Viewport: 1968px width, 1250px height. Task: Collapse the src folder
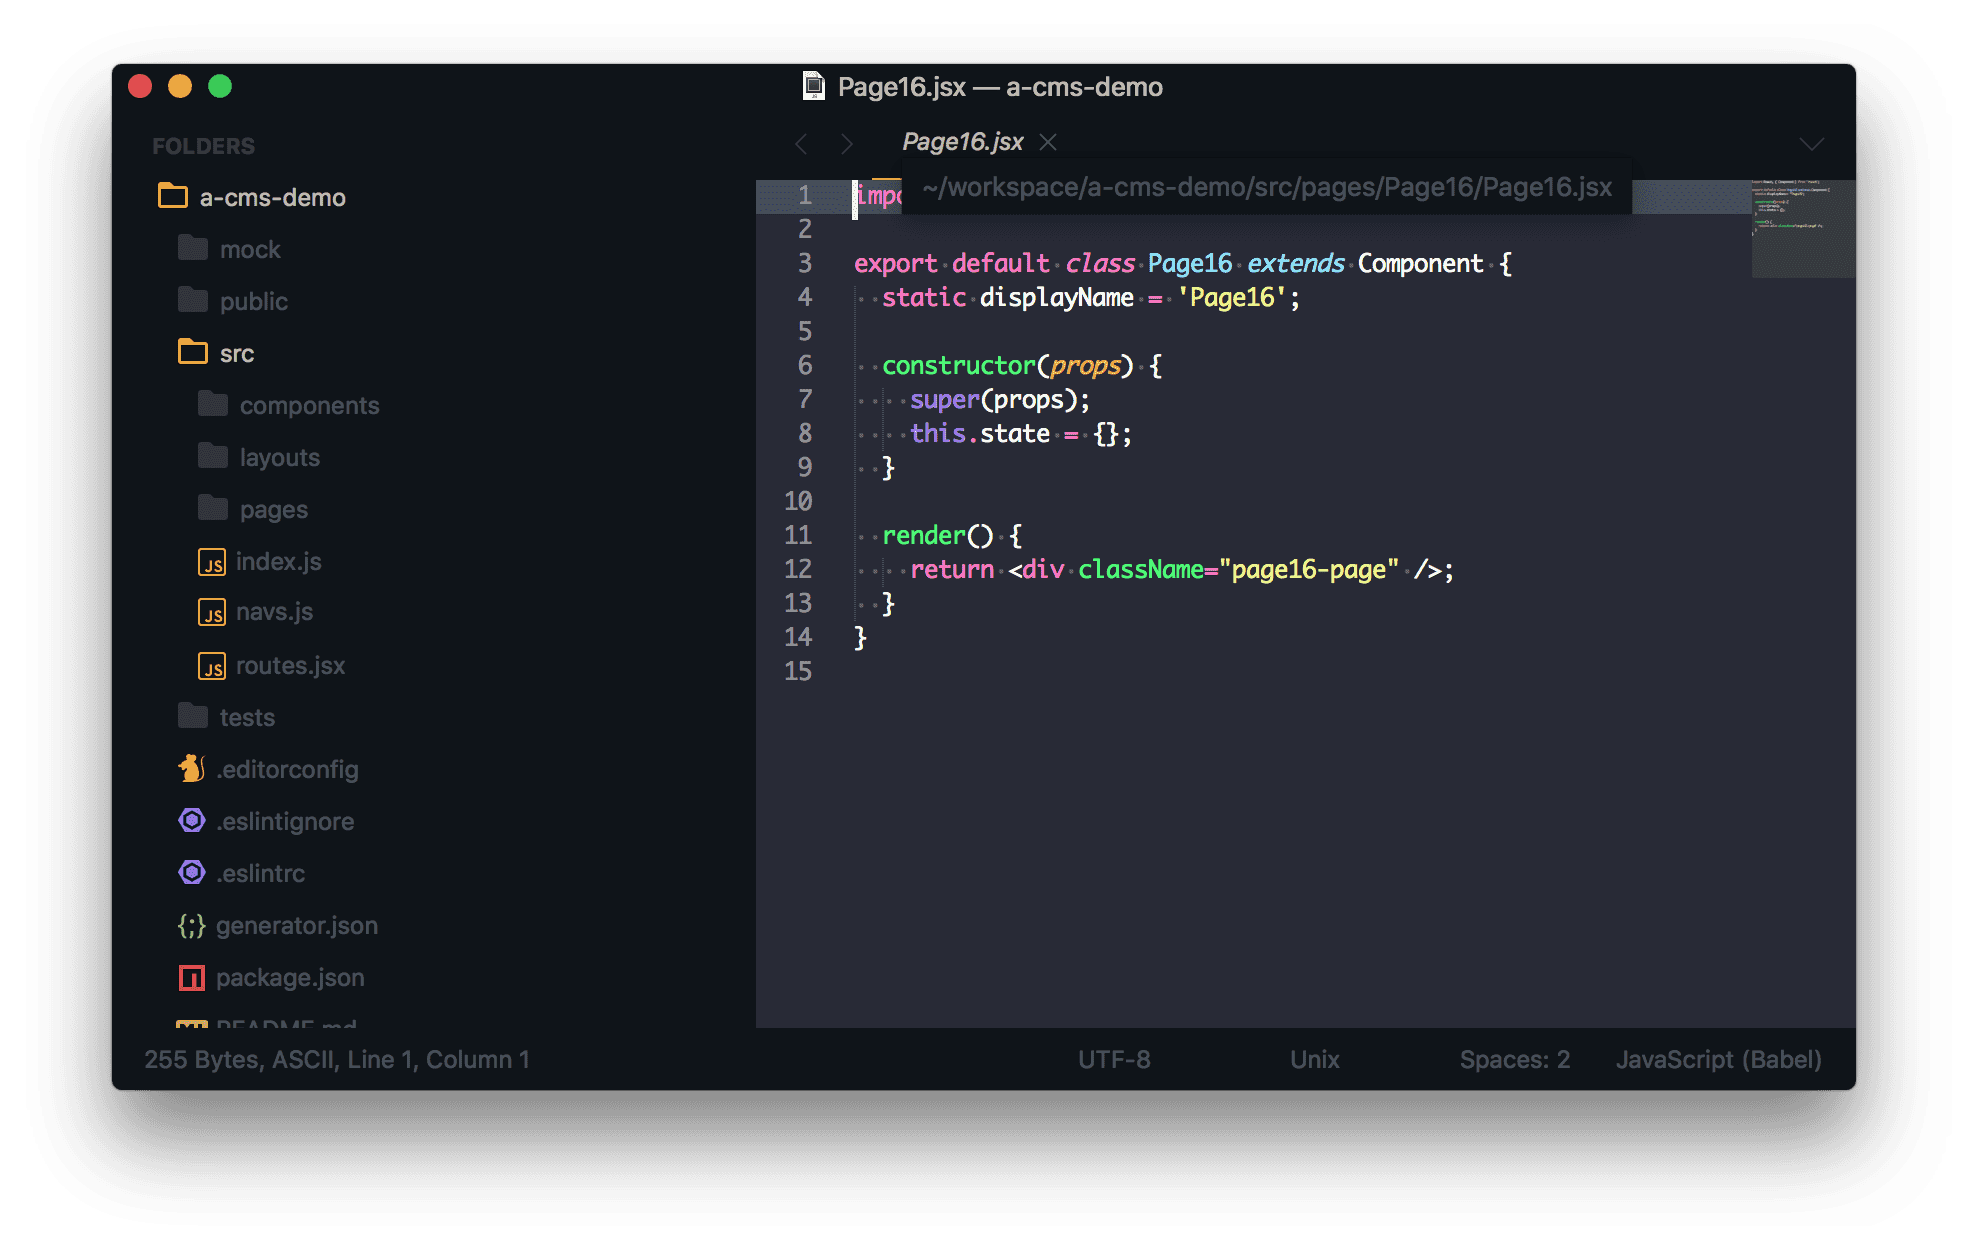pos(193,352)
